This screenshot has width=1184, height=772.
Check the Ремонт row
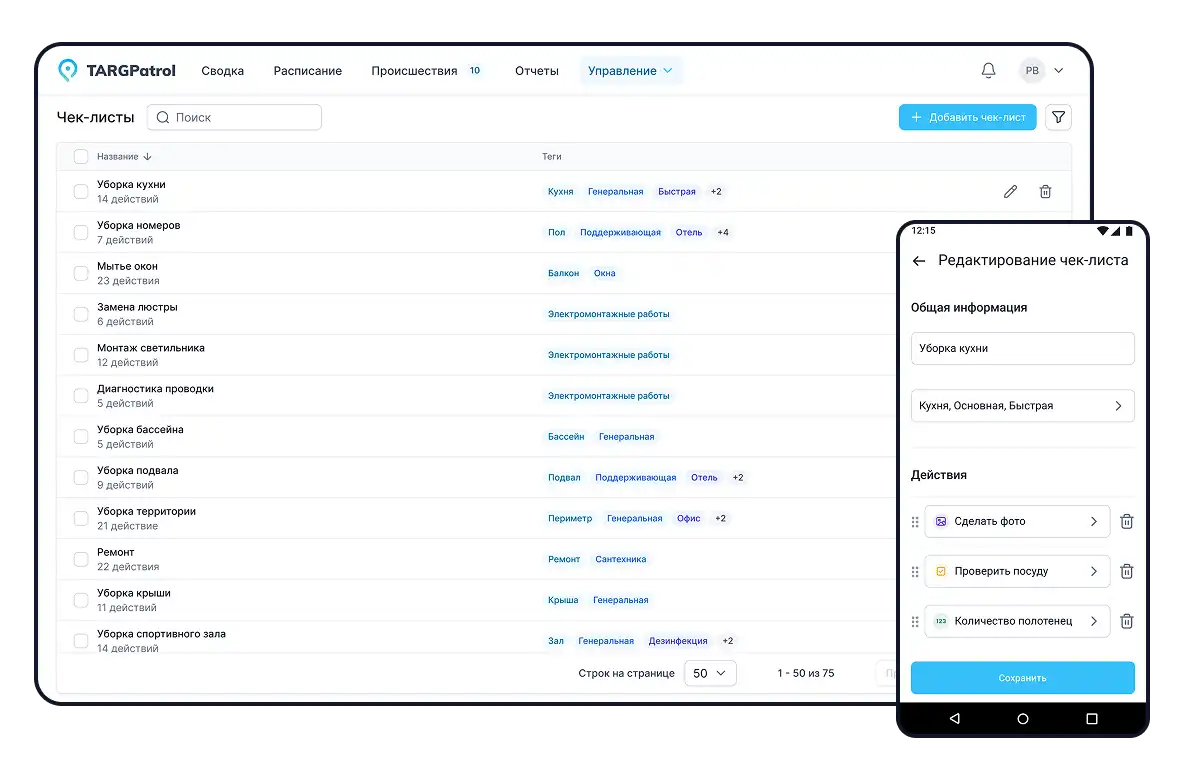click(x=81, y=559)
